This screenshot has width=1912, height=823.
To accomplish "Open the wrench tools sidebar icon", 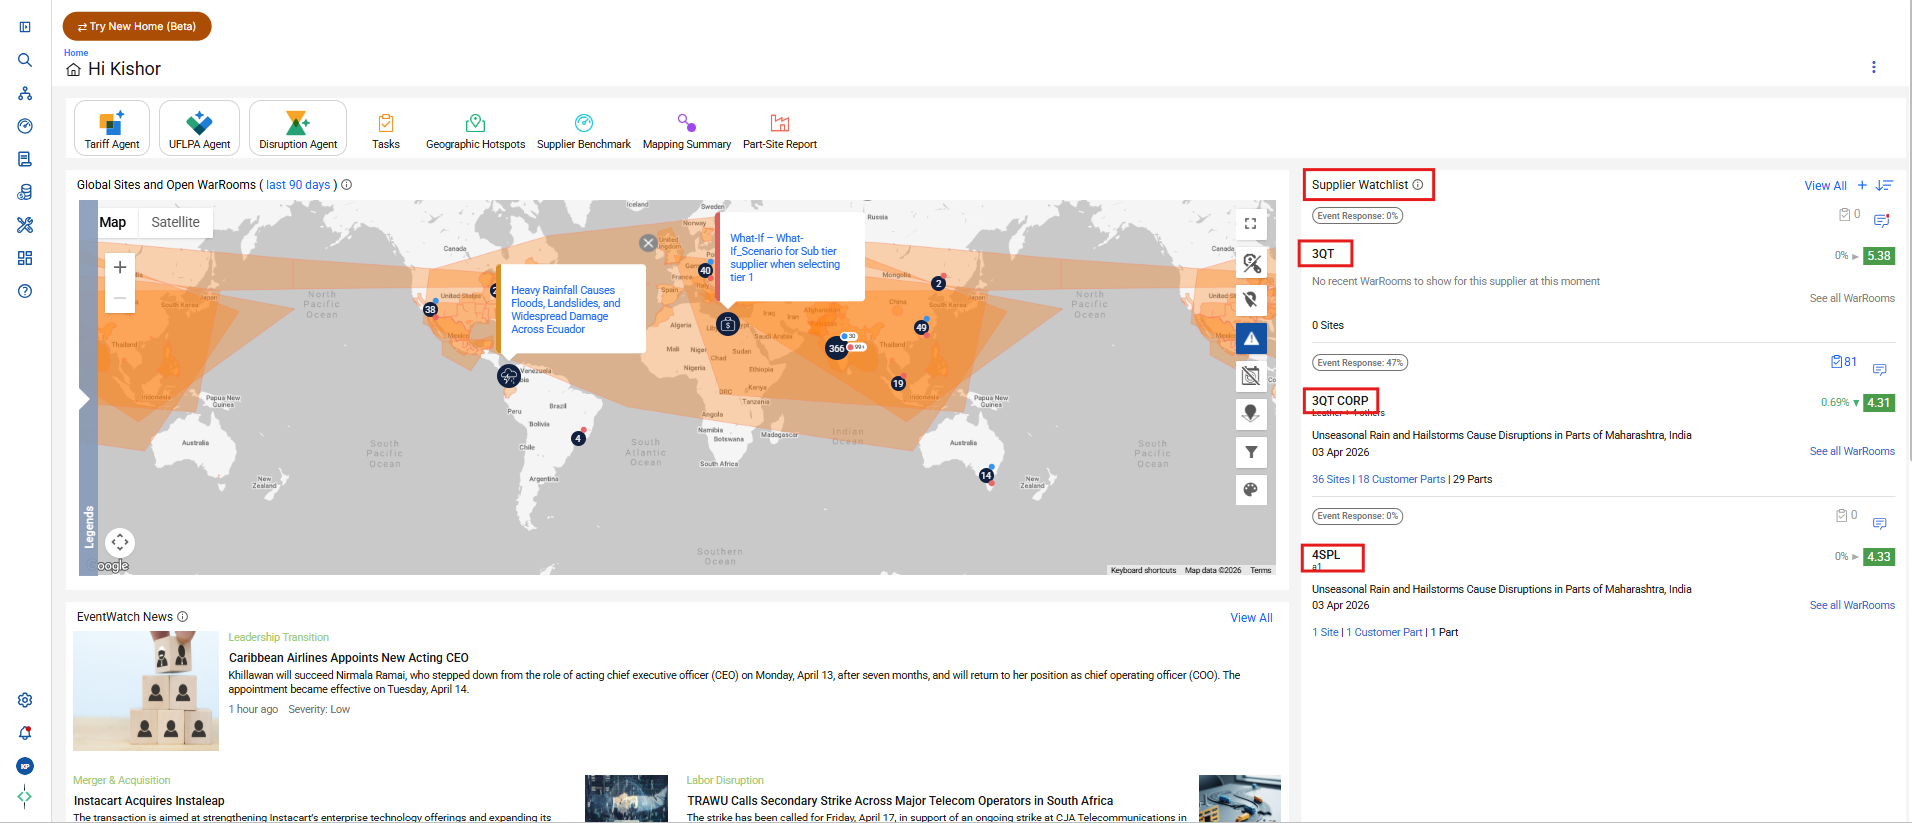I will click(25, 225).
